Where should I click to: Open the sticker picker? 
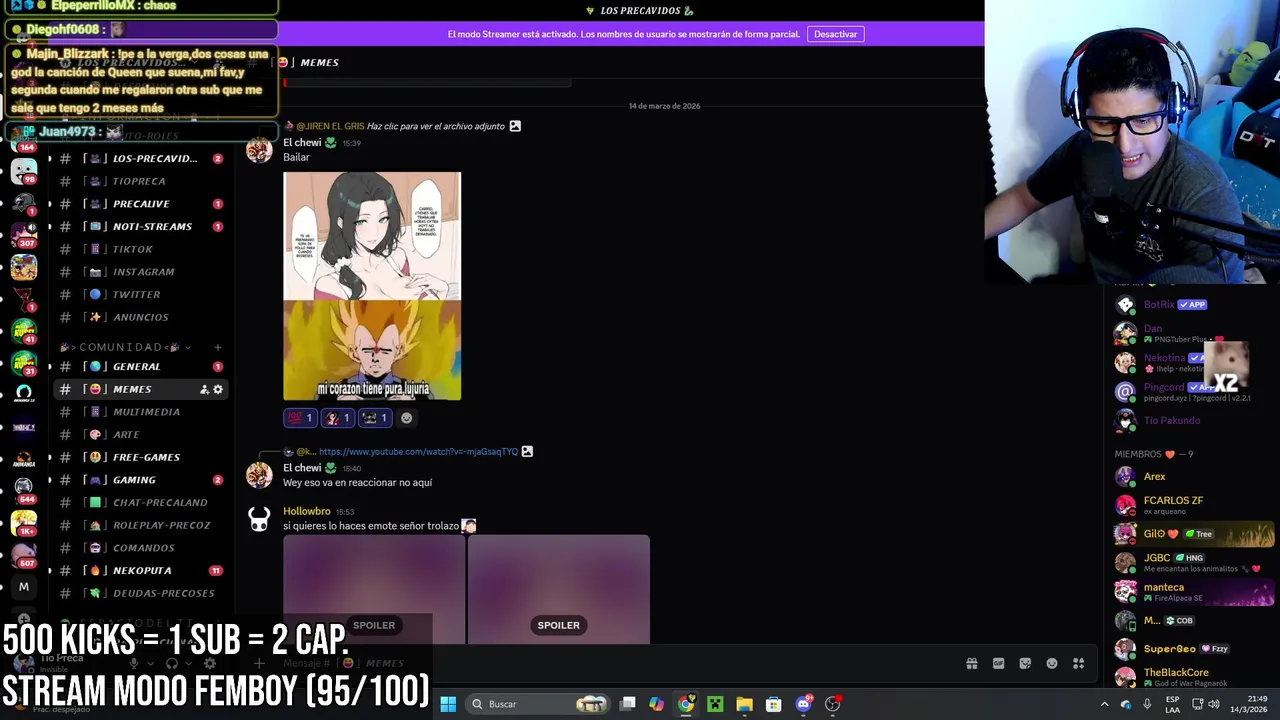(1025, 663)
